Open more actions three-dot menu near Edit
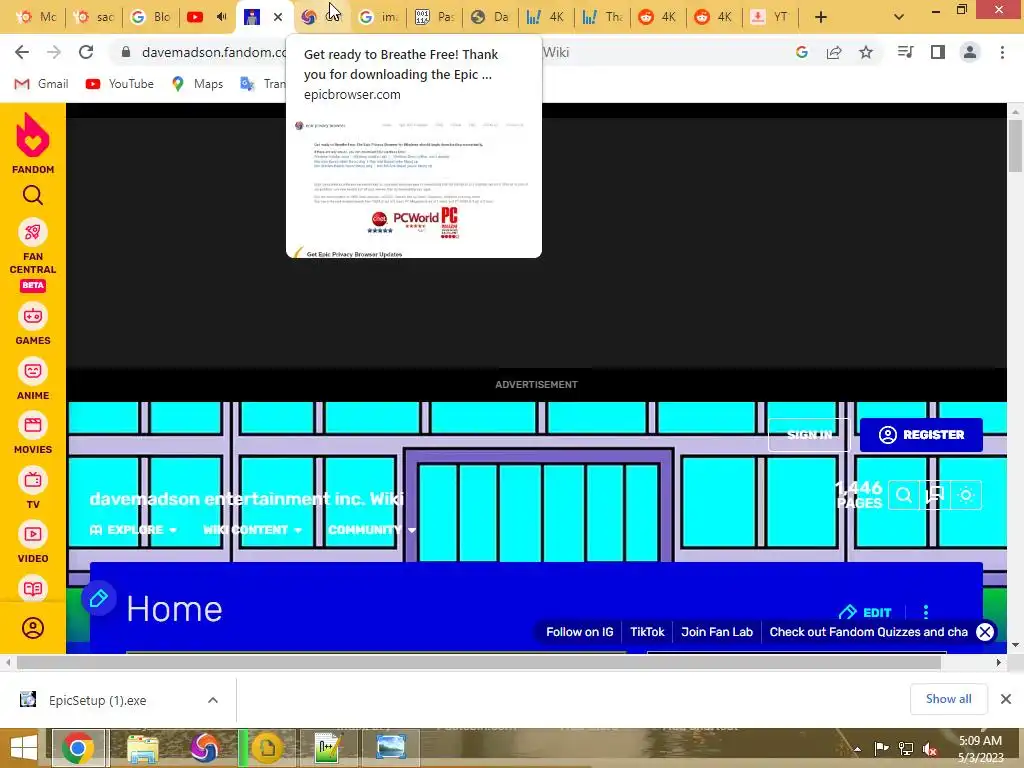 click(x=925, y=612)
